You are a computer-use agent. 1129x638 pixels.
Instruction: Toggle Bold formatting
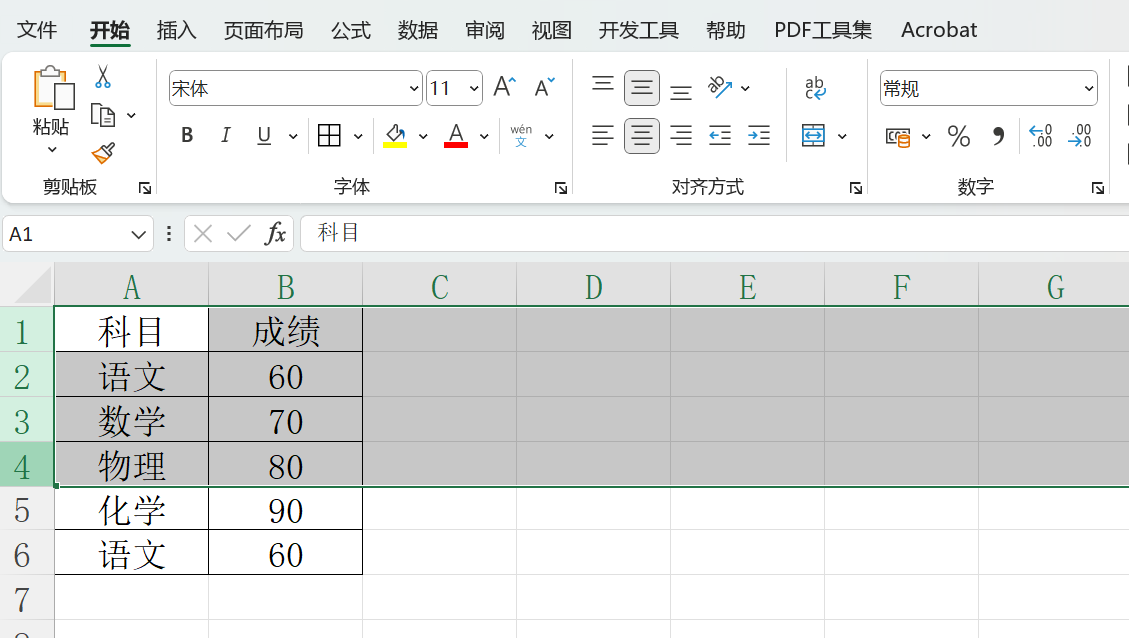click(187, 135)
